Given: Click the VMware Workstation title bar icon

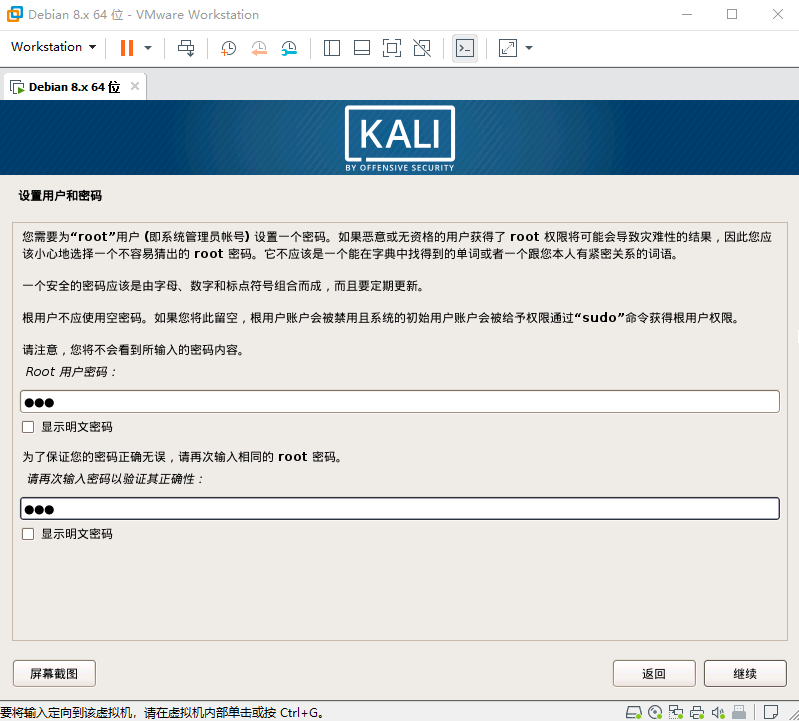Looking at the screenshot, I should [x=15, y=14].
